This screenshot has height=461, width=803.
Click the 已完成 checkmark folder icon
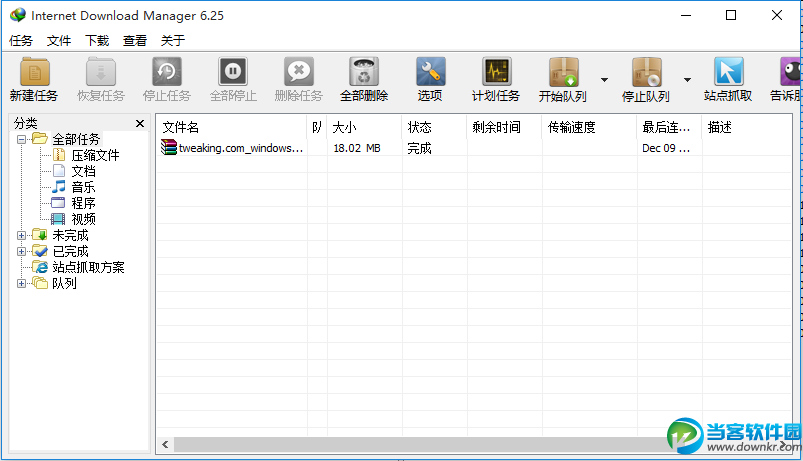[40, 250]
